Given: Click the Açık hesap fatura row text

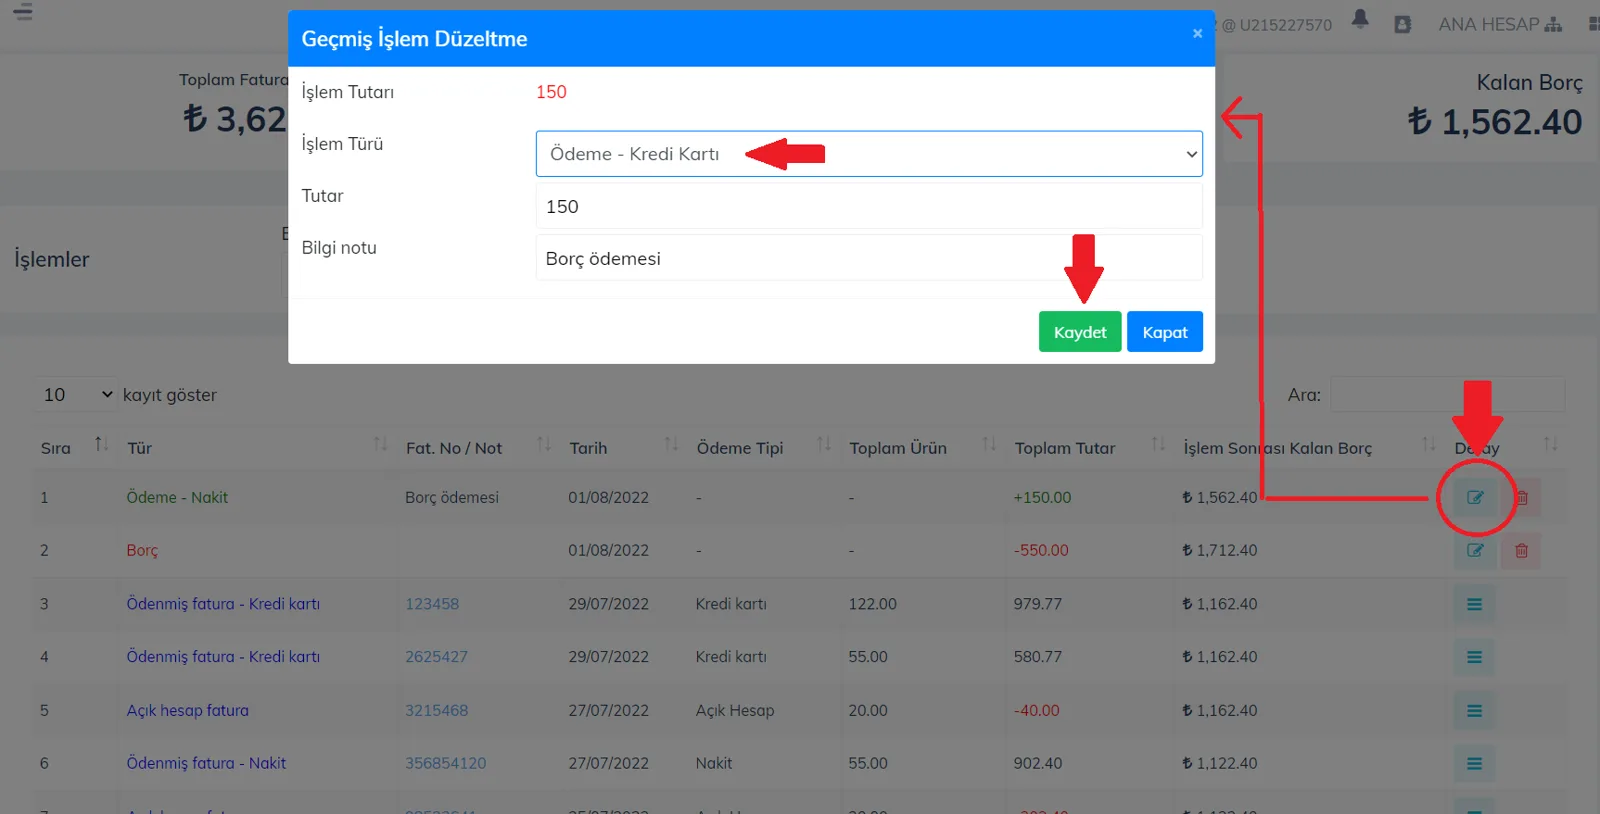Looking at the screenshot, I should [x=187, y=711].
